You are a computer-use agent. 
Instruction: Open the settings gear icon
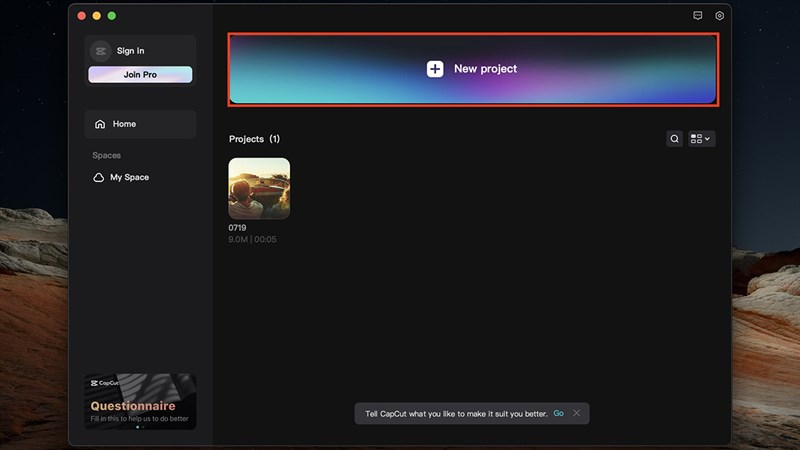coord(719,16)
